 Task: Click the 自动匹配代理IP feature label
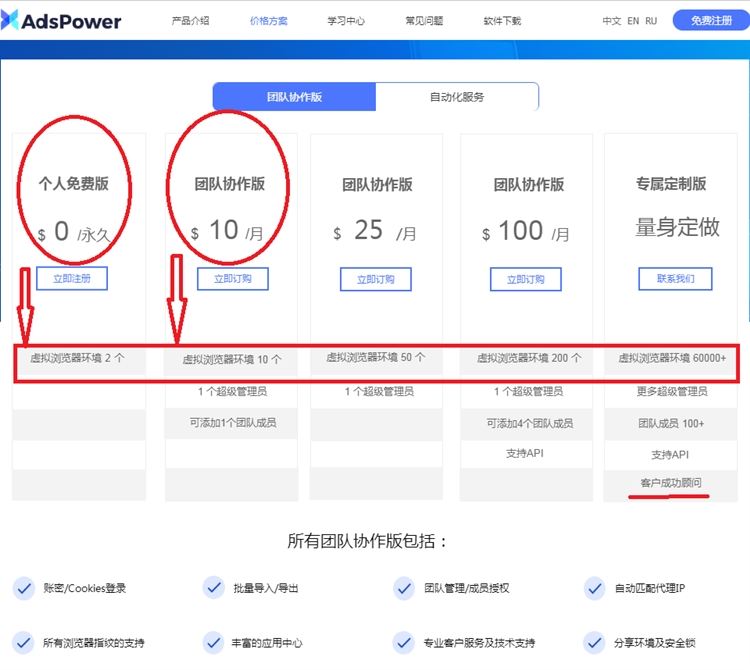650,588
